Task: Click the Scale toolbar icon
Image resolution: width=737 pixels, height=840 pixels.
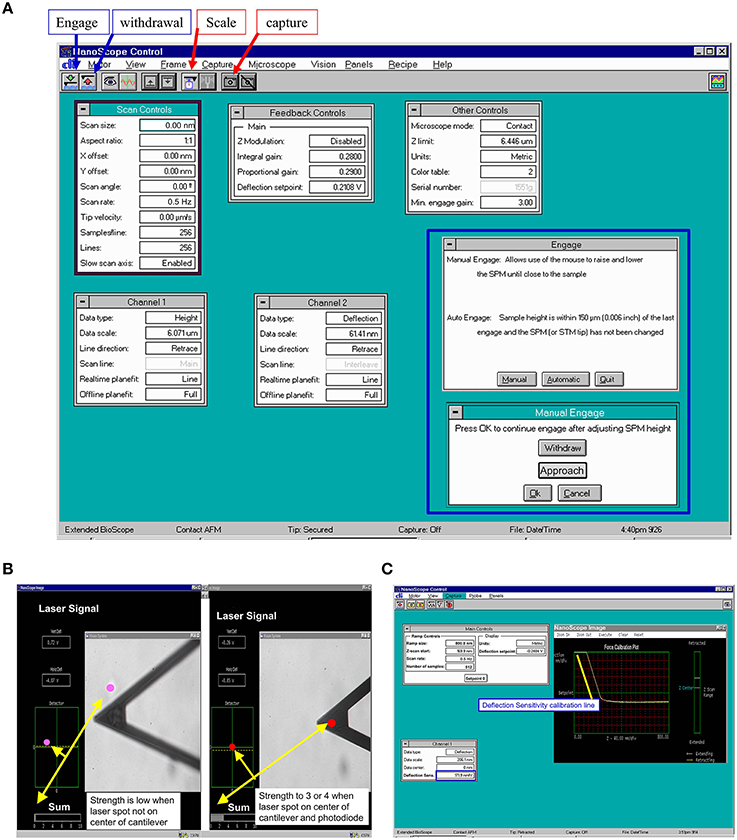Action: (190, 82)
